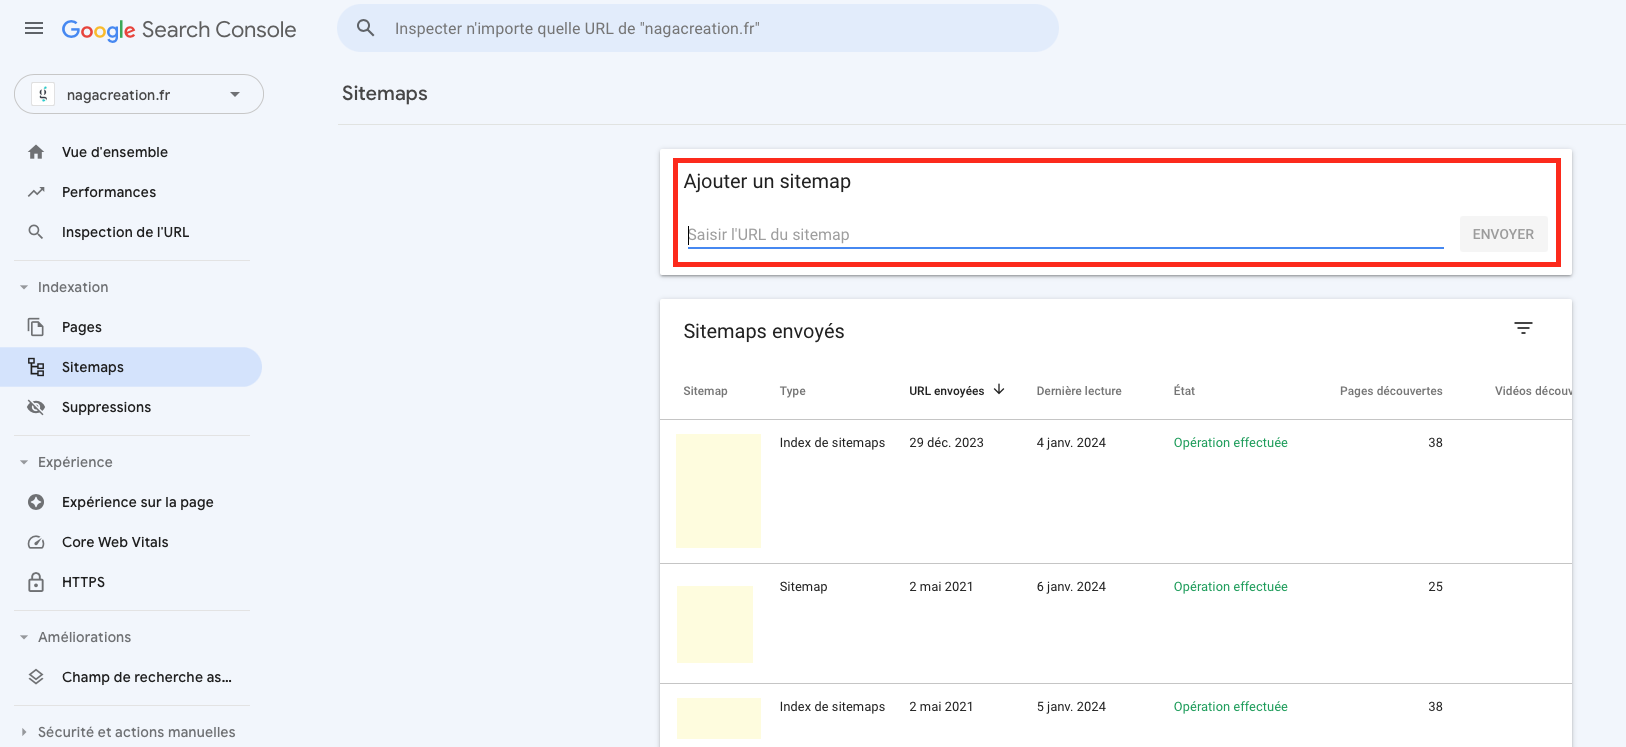Click the sort arrow next to URL envoyées
The width and height of the screenshot is (1626, 747).
pos(999,390)
